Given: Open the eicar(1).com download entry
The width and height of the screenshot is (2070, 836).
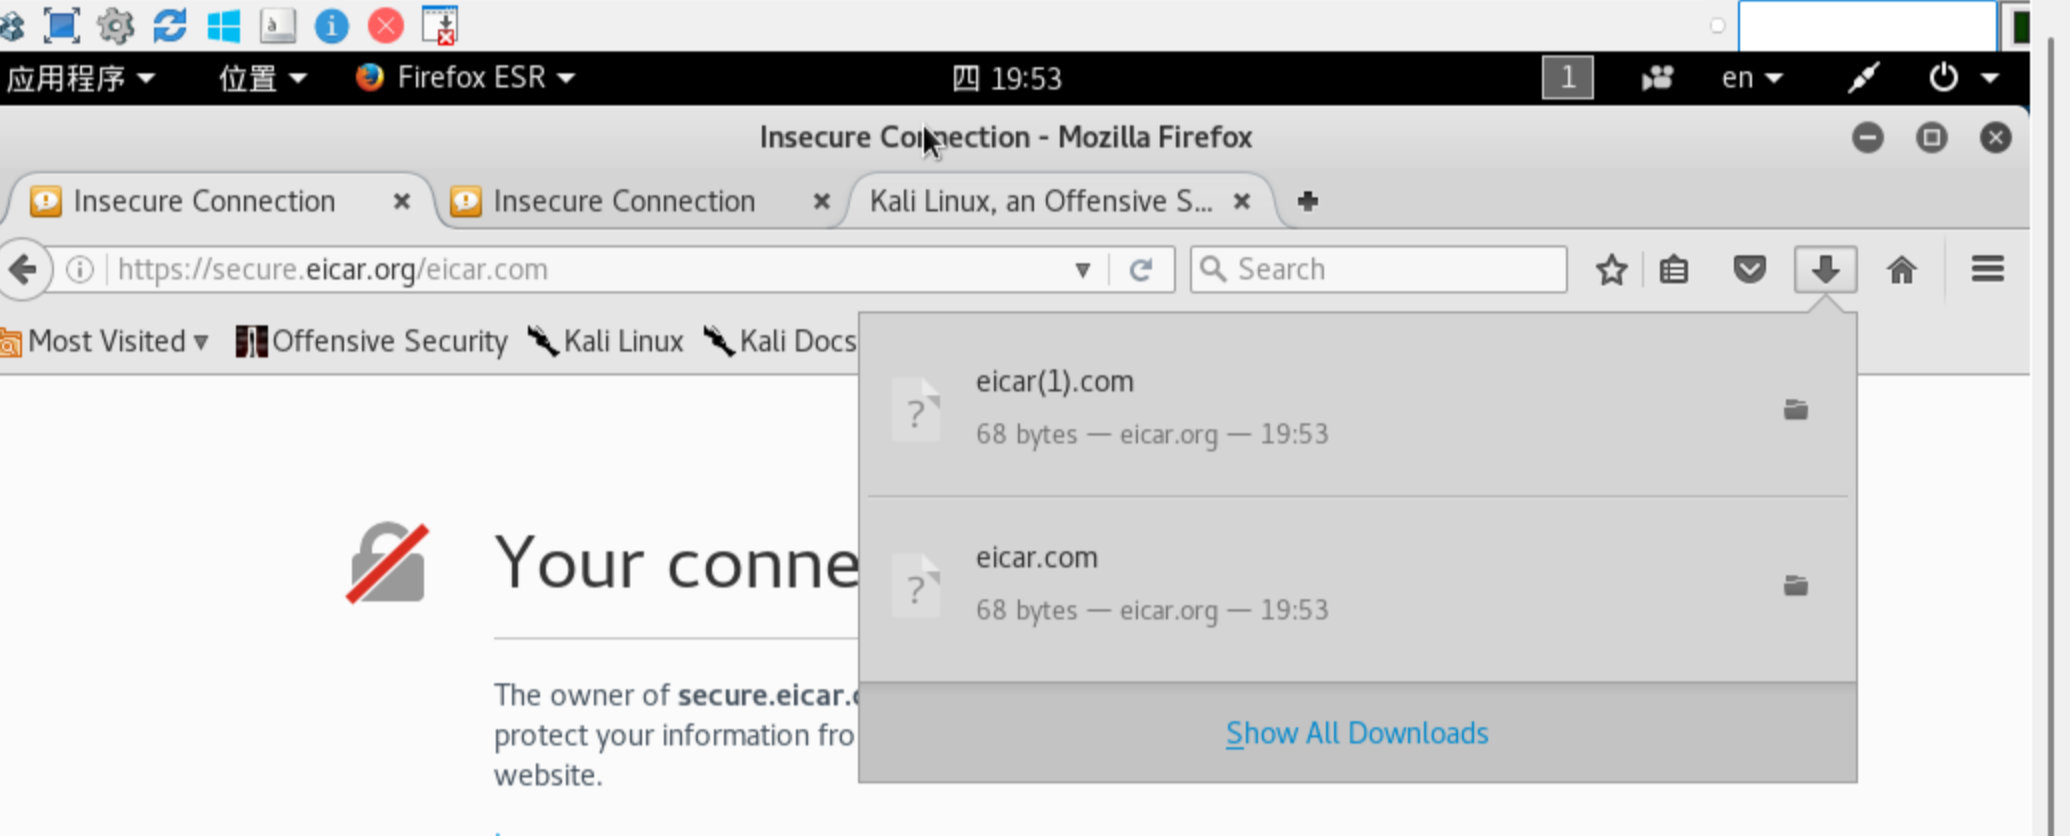Looking at the screenshot, I should [x=1358, y=408].
